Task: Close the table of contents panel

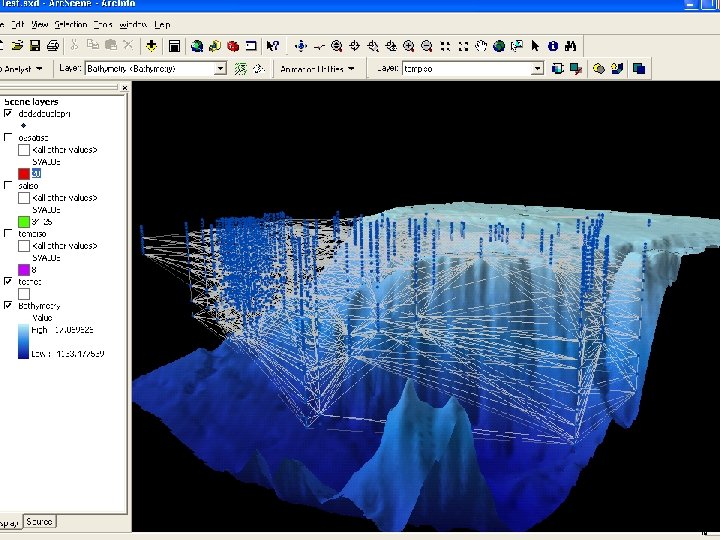Action: 124,87
